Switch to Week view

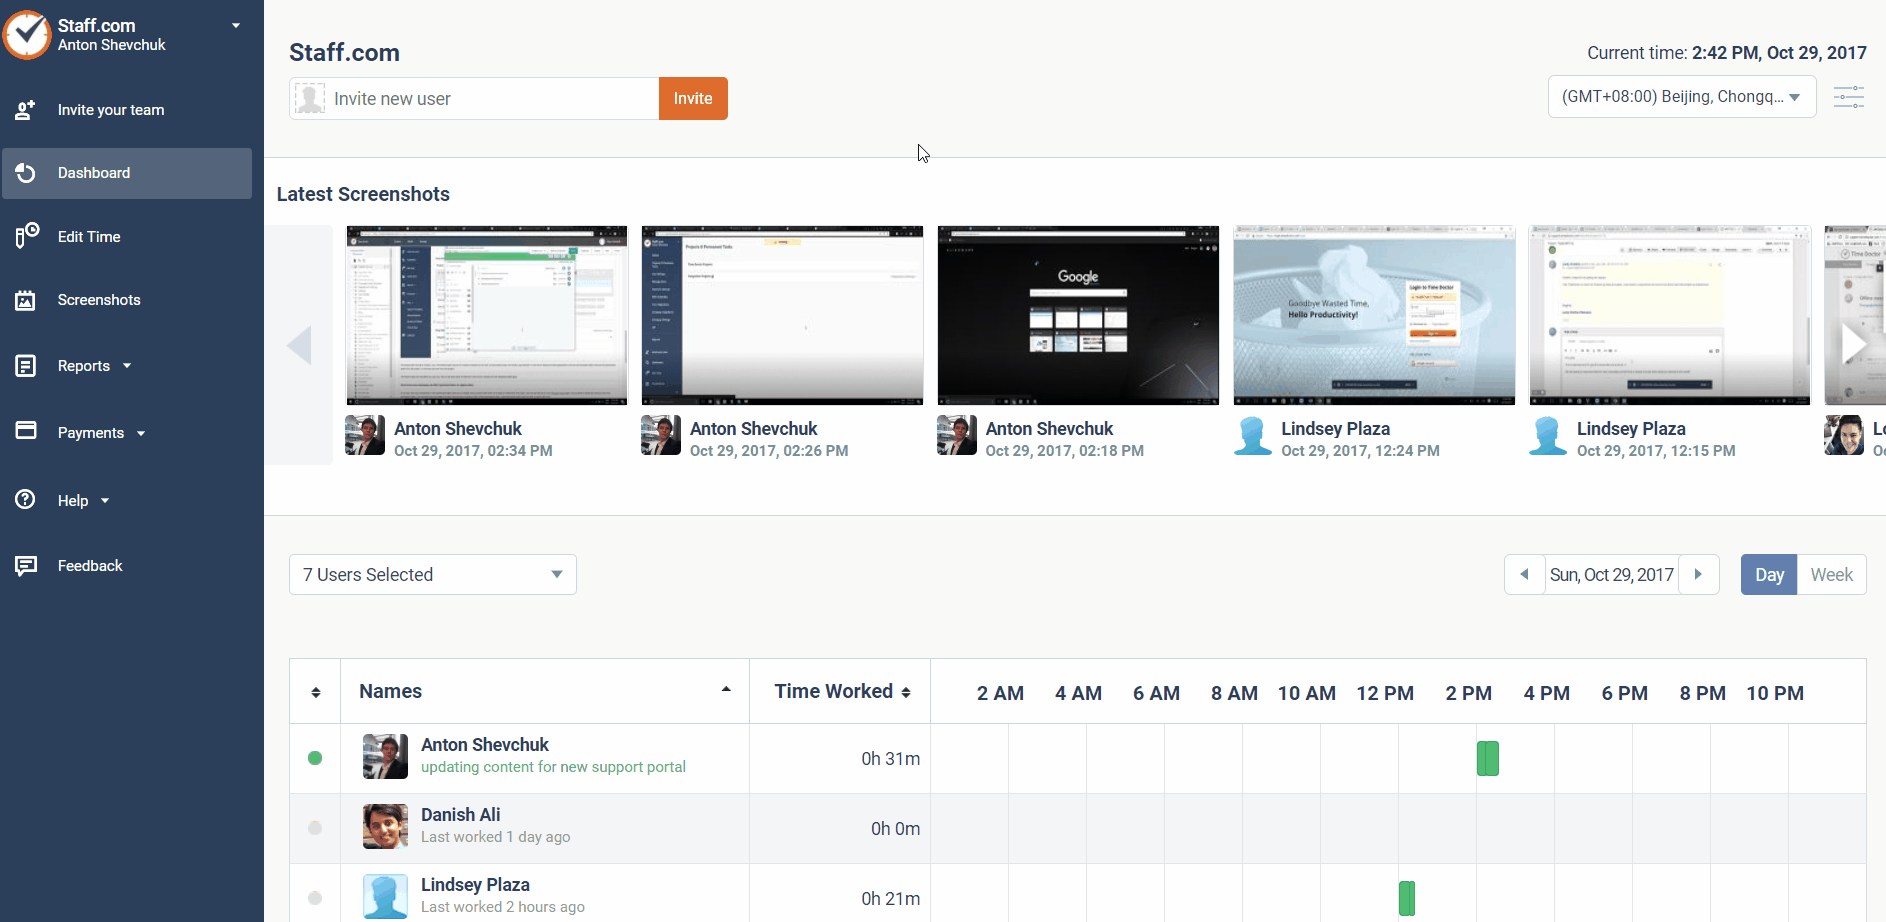(x=1831, y=575)
